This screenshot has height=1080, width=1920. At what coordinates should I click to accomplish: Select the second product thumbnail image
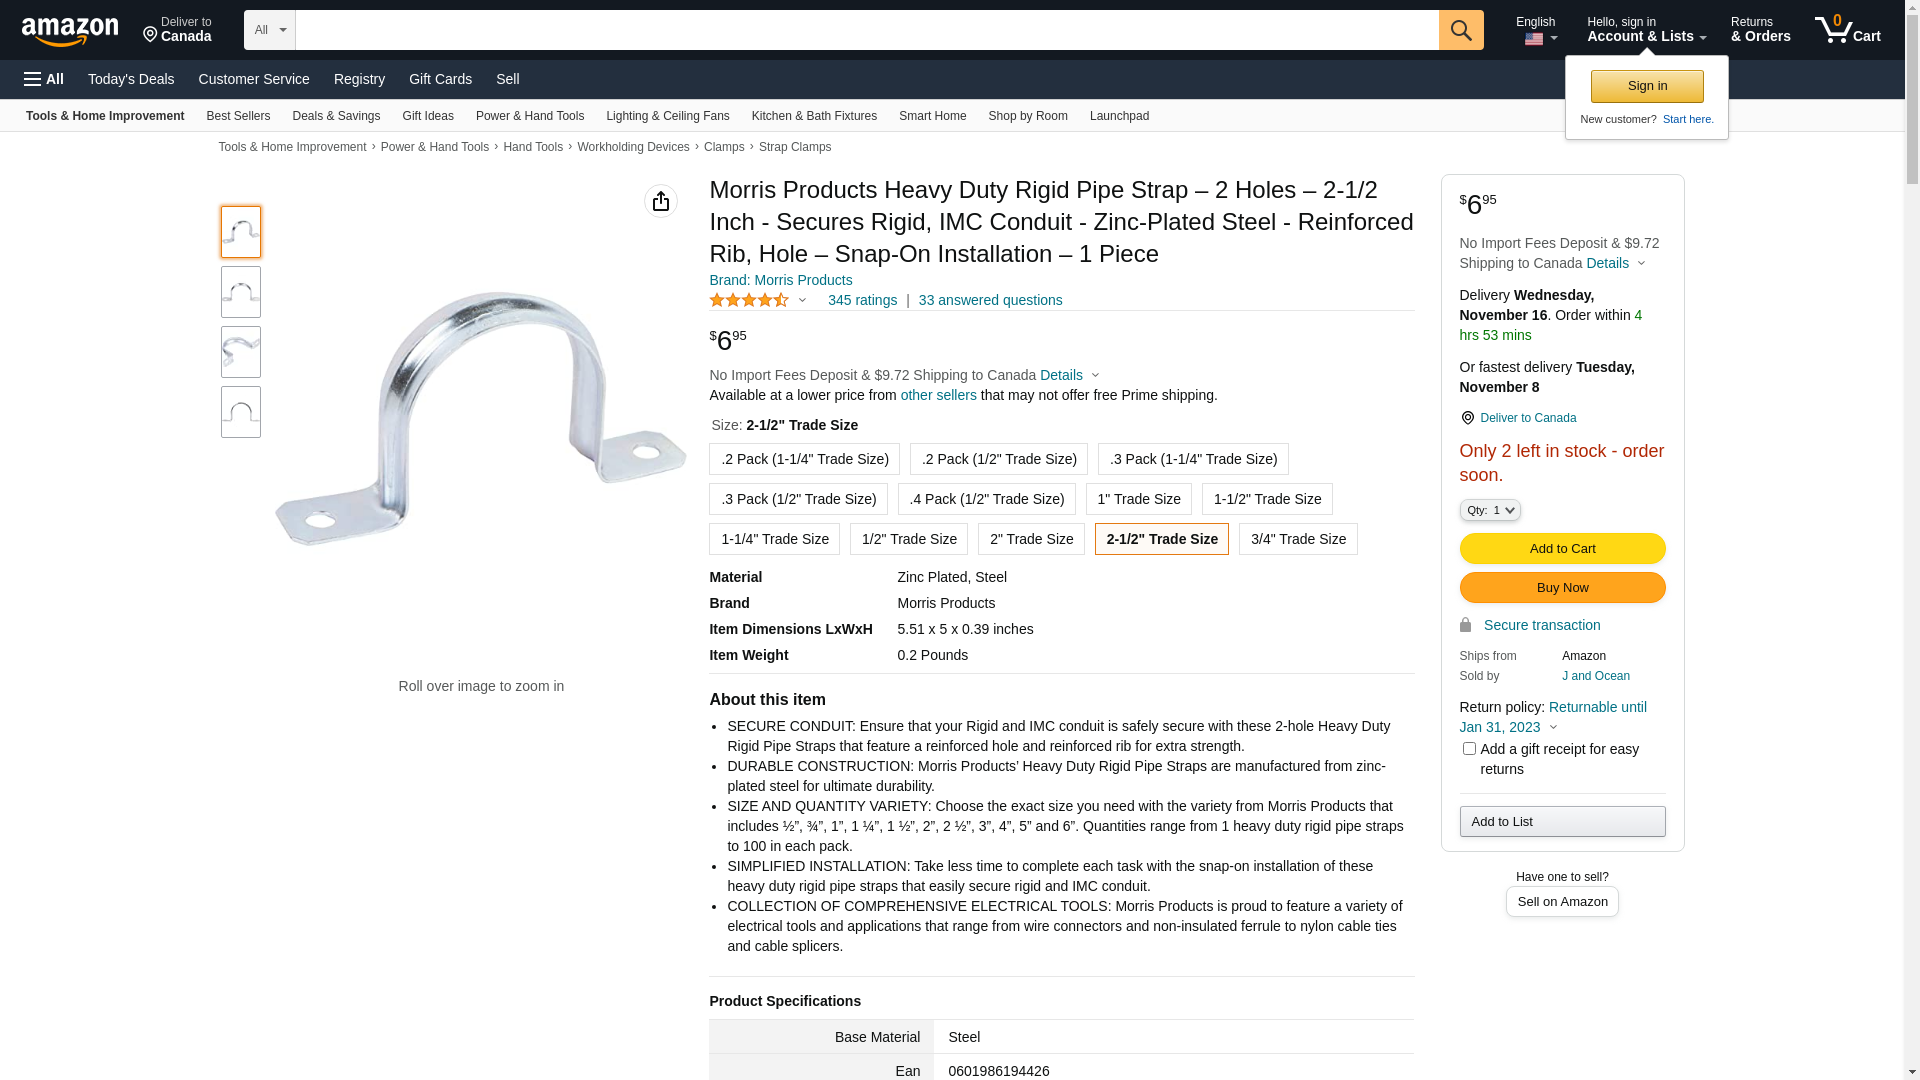click(241, 292)
